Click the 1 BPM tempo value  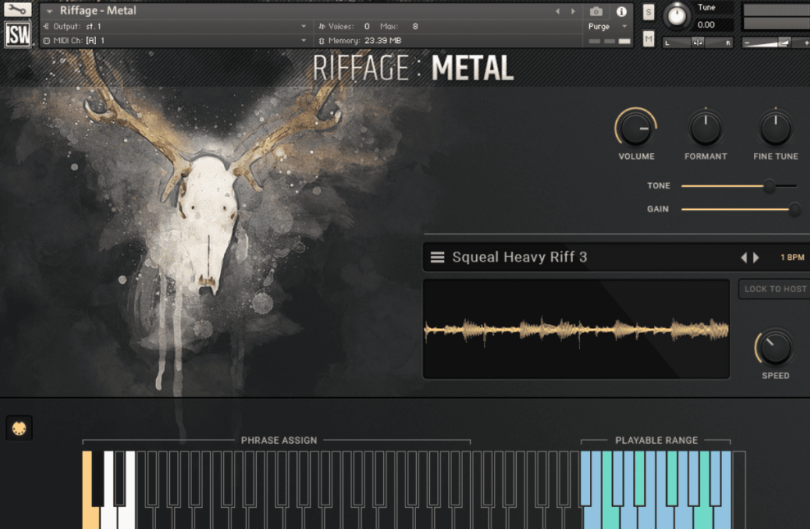(x=792, y=257)
